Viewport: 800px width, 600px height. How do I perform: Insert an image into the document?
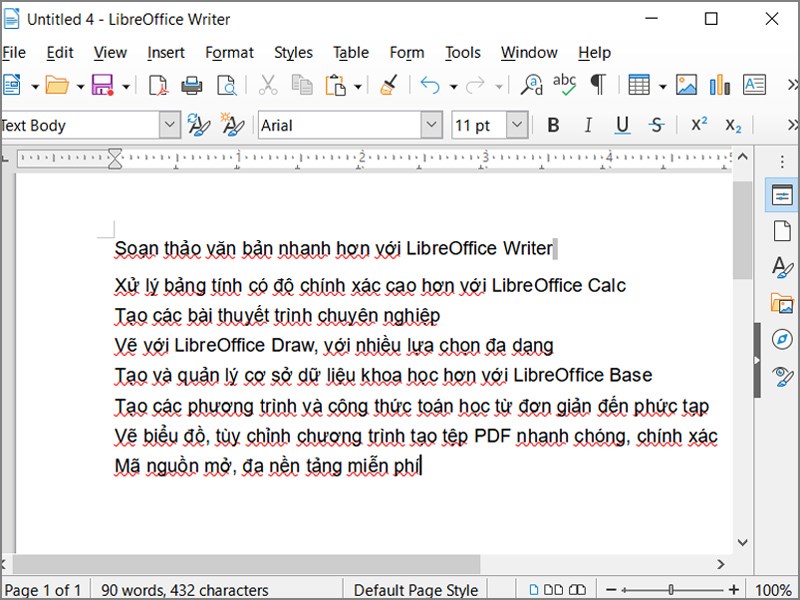point(687,85)
